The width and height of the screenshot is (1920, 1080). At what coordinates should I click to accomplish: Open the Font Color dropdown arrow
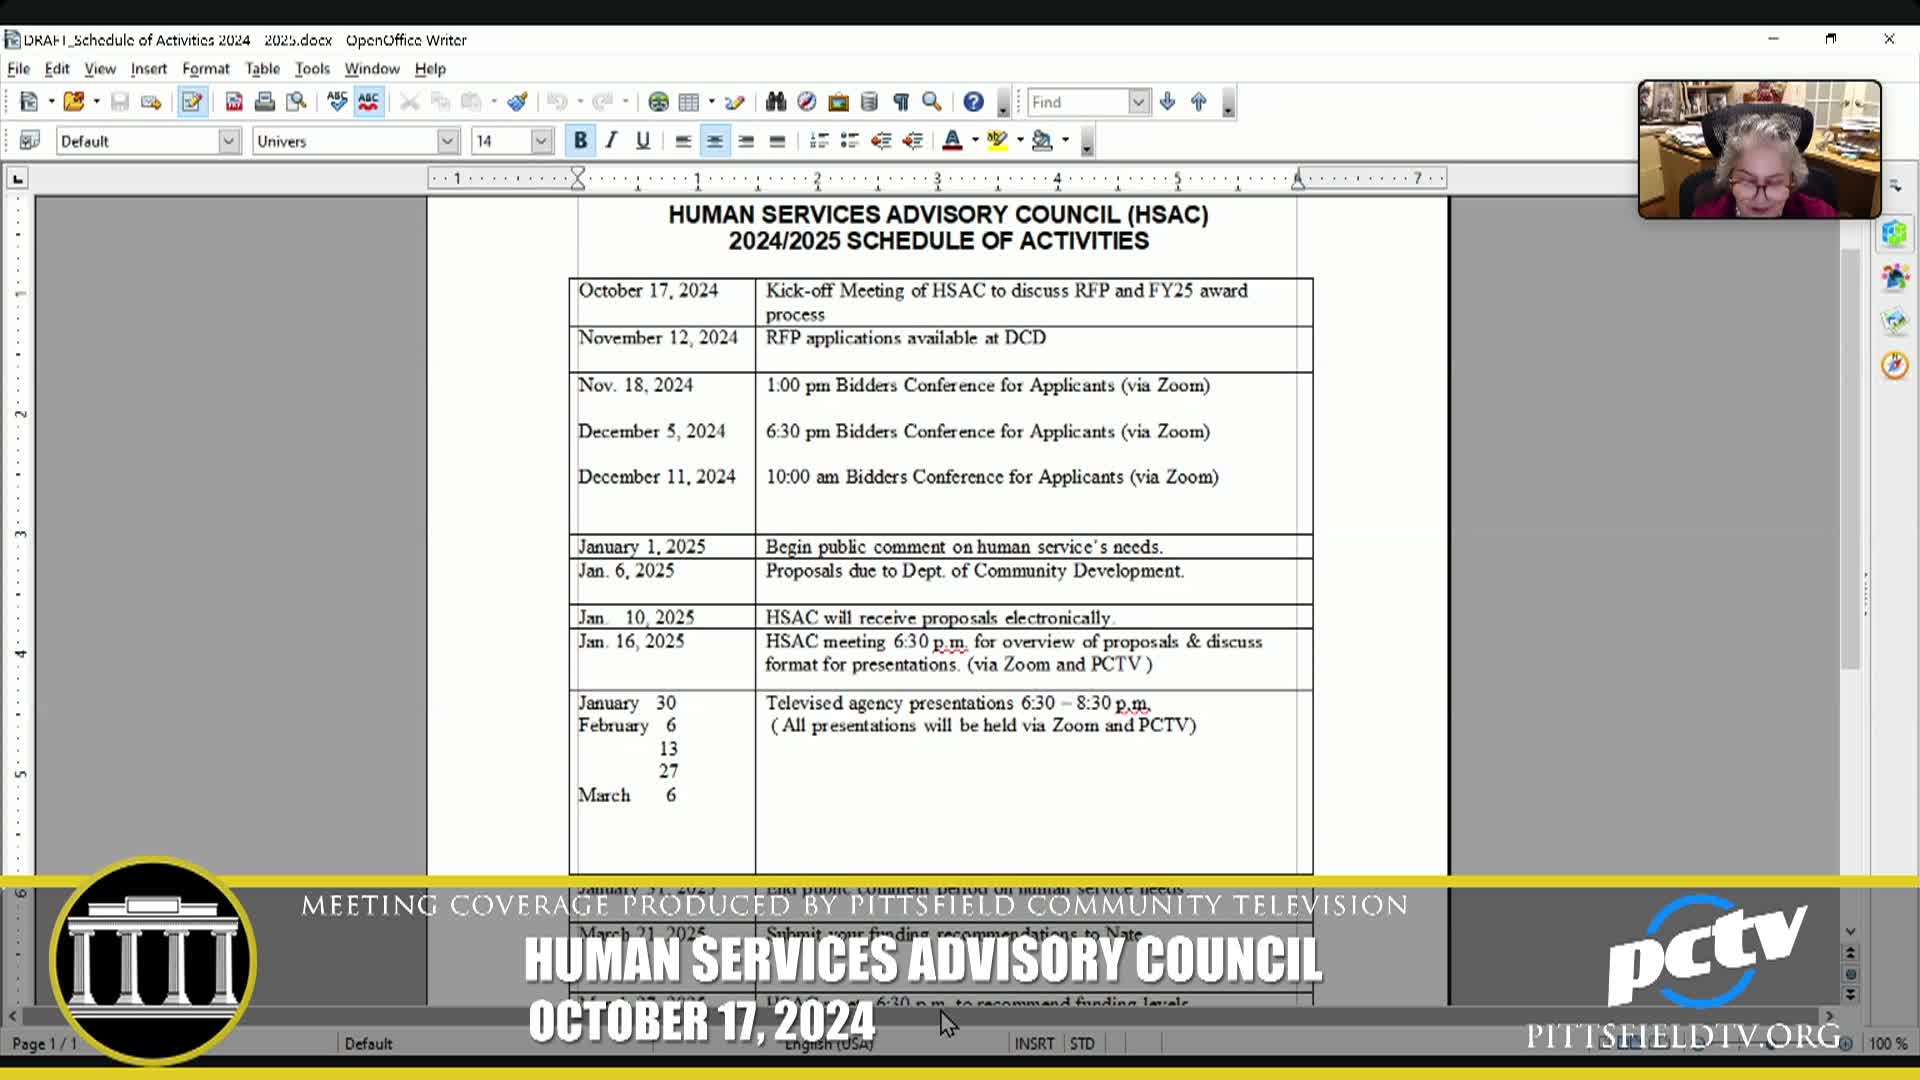975,141
